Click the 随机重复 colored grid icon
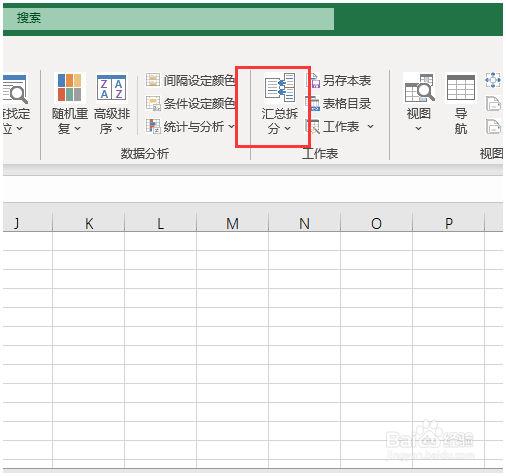Image resolution: width=506 pixels, height=476 pixels. [x=69, y=87]
